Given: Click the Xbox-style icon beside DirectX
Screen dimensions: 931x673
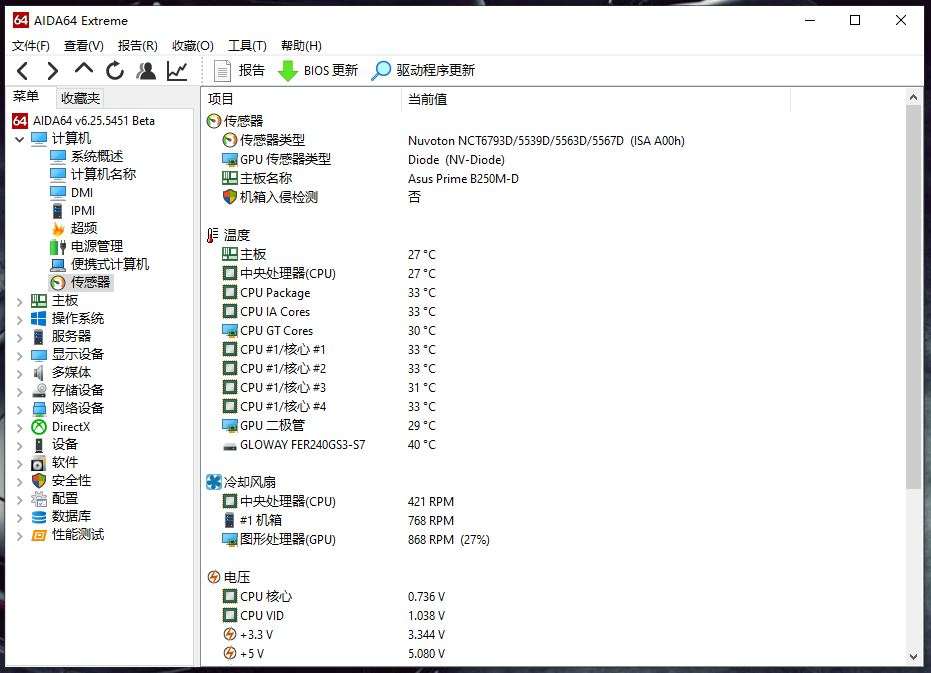Looking at the screenshot, I should click(39, 427).
